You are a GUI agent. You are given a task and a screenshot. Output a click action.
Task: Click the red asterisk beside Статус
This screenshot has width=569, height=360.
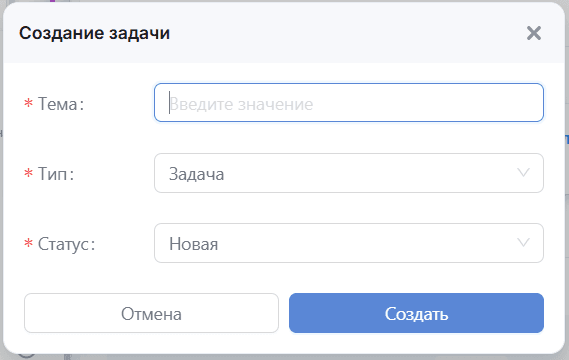coord(29,243)
